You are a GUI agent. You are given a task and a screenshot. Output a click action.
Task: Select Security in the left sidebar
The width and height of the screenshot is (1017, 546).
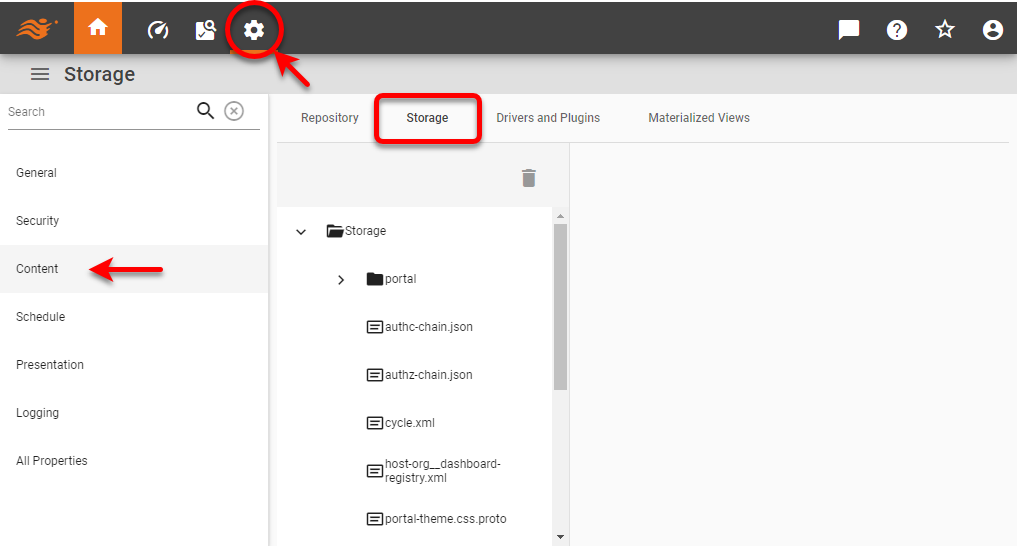38,221
